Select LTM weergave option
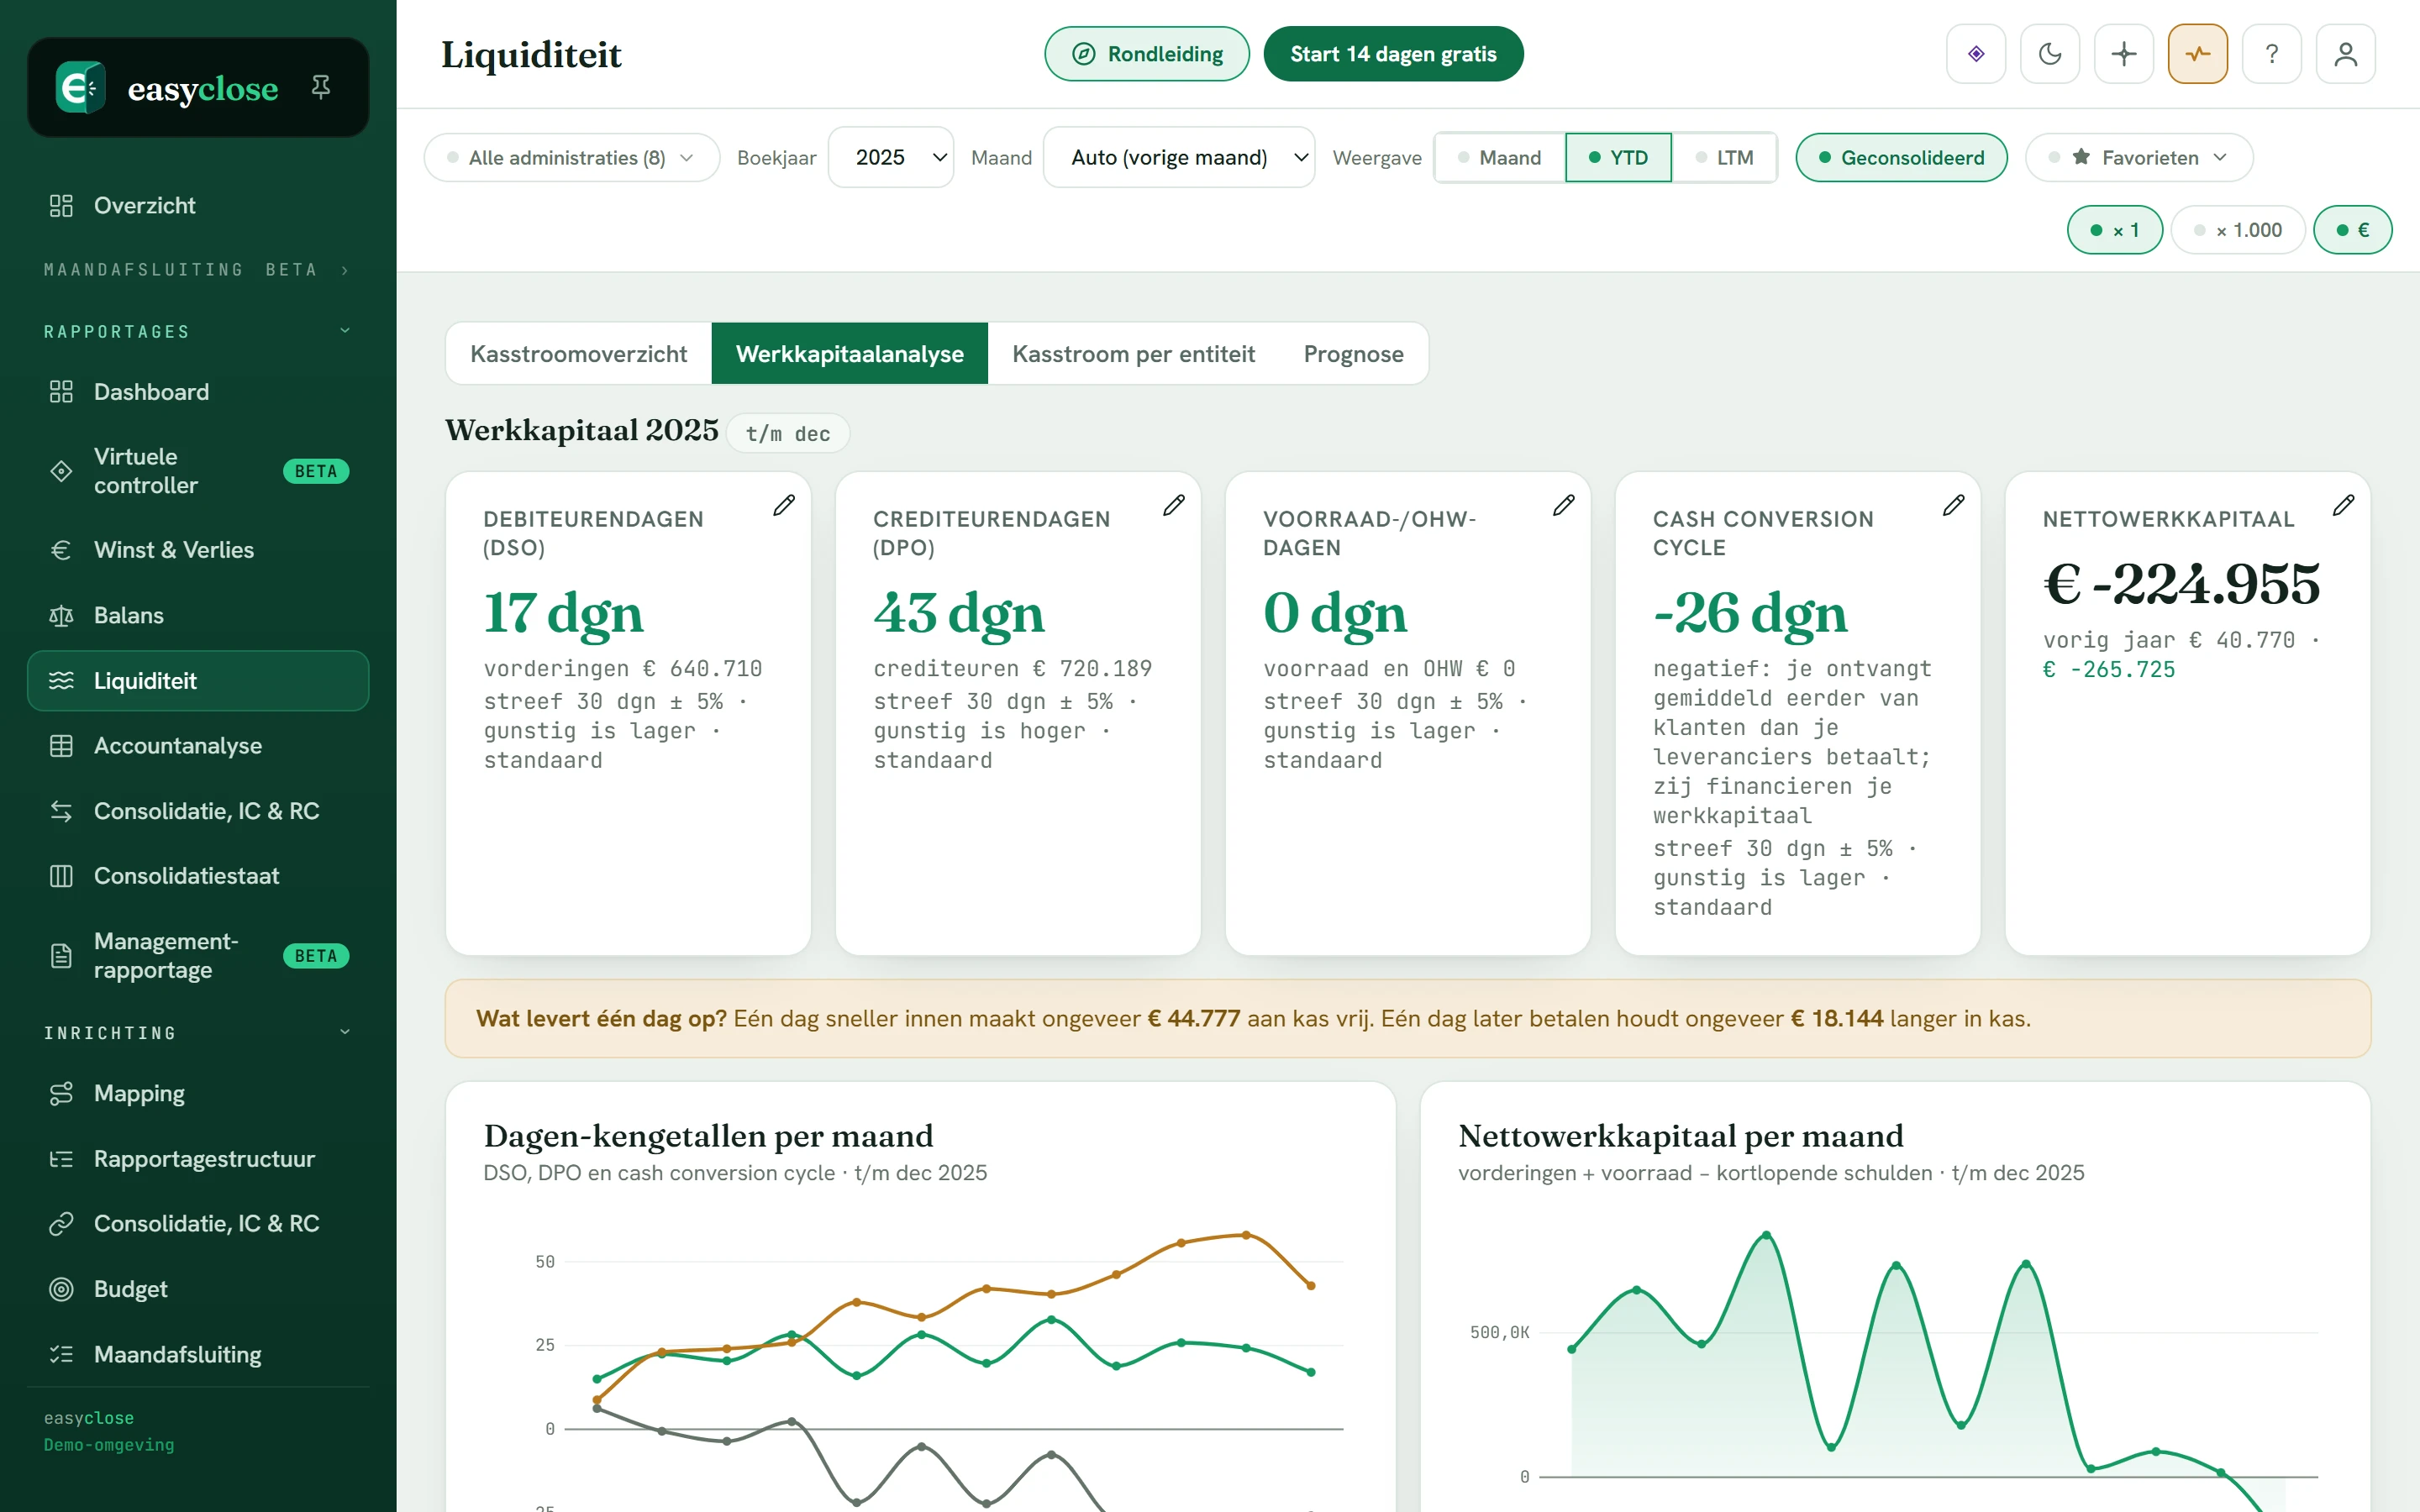The width and height of the screenshot is (2420, 1512). pyautogui.click(x=1724, y=158)
